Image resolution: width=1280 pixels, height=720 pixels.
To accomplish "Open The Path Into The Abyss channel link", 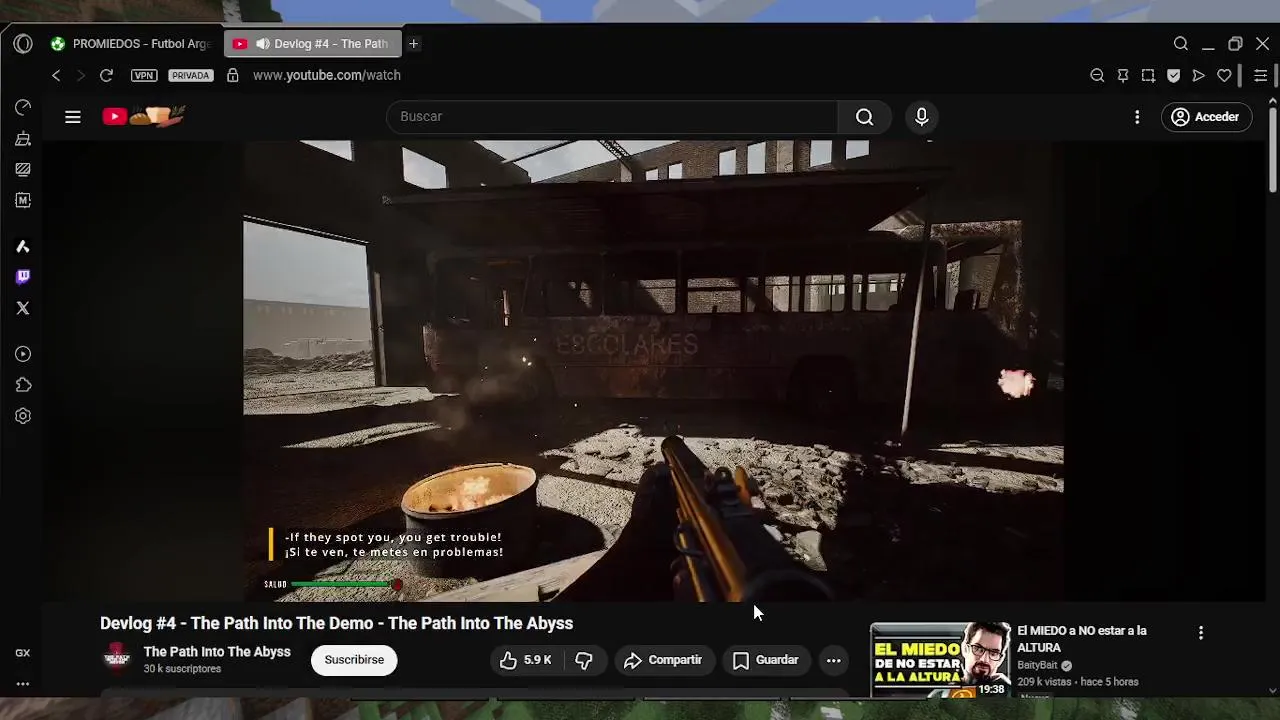I will [x=217, y=652].
